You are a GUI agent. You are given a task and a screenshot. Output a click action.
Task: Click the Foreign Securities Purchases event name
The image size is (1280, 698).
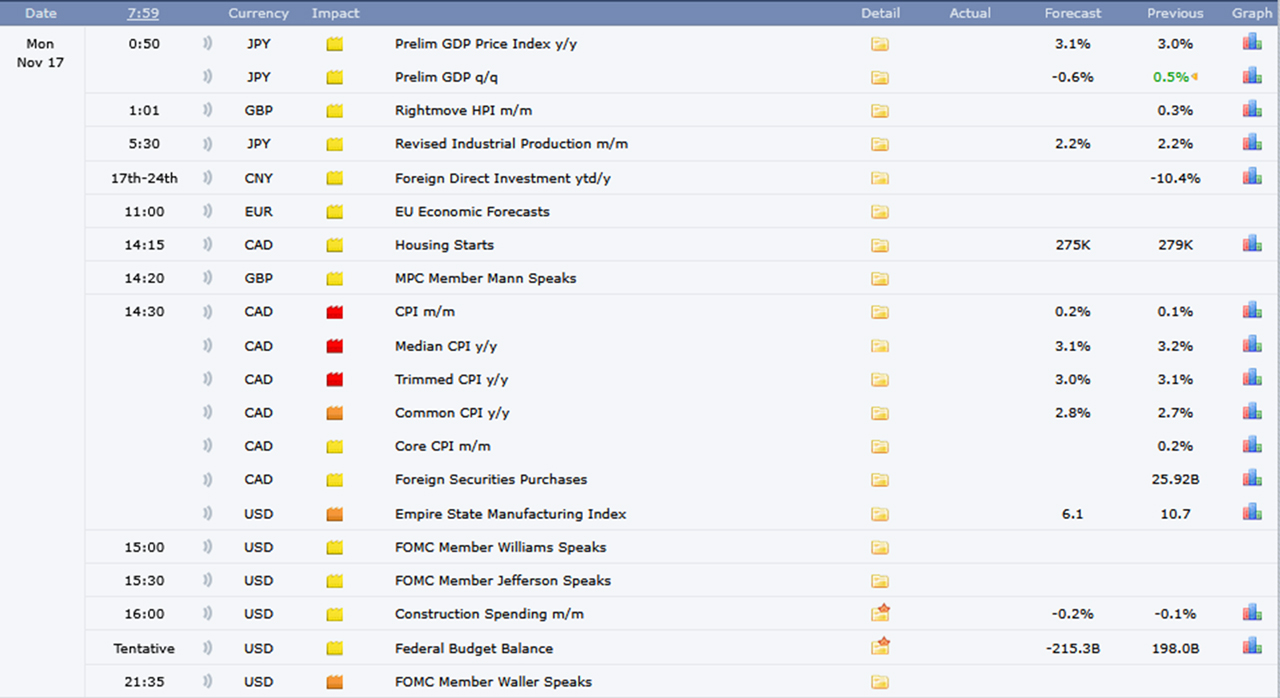(491, 480)
